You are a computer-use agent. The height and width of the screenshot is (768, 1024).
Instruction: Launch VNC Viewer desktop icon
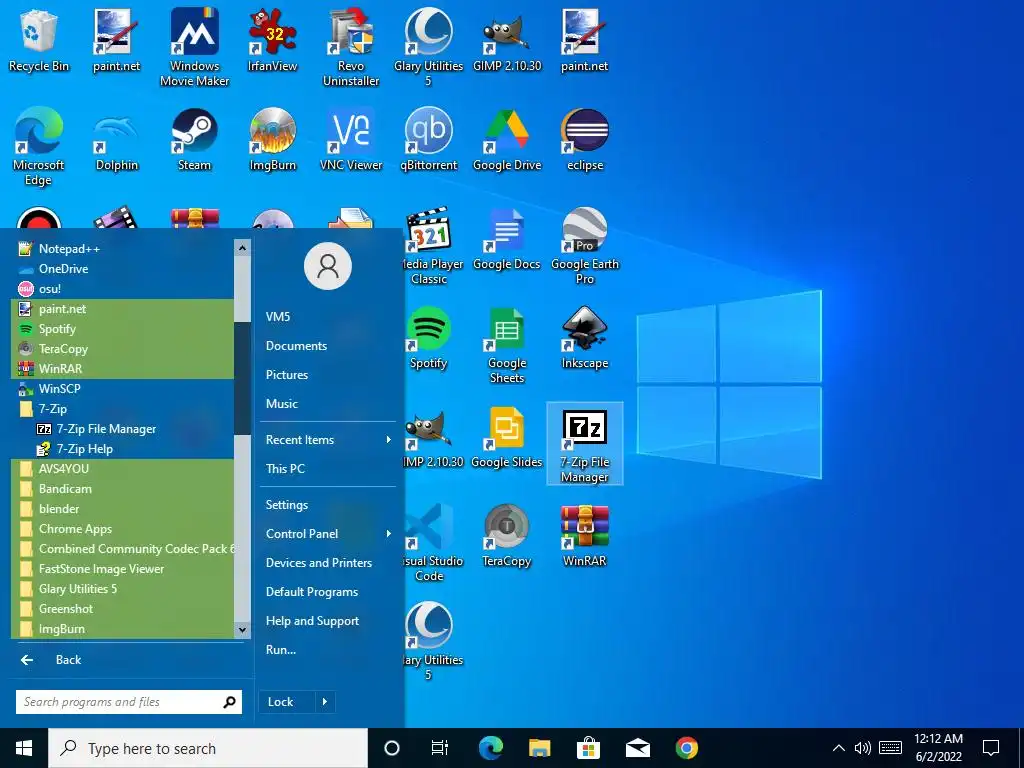point(351,140)
